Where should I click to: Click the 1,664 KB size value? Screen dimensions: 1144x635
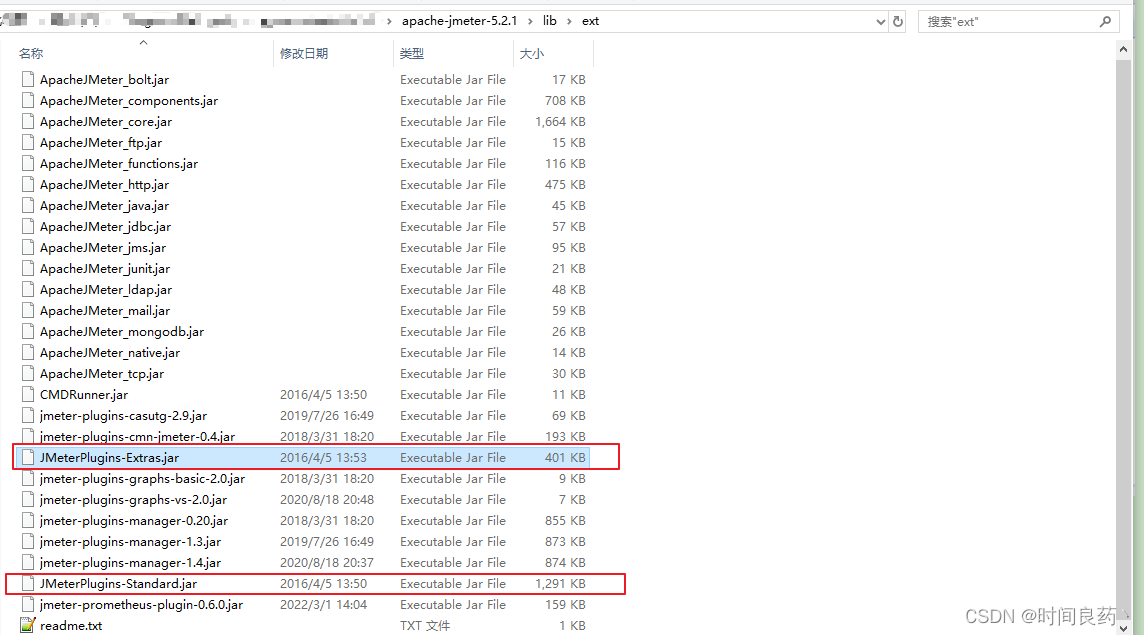click(560, 122)
